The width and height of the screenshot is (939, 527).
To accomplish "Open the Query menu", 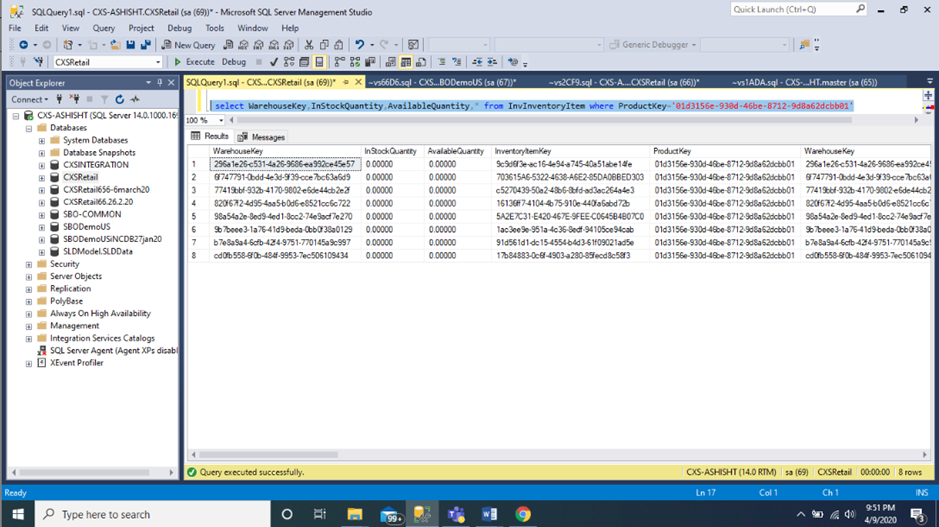I will pyautogui.click(x=104, y=28).
